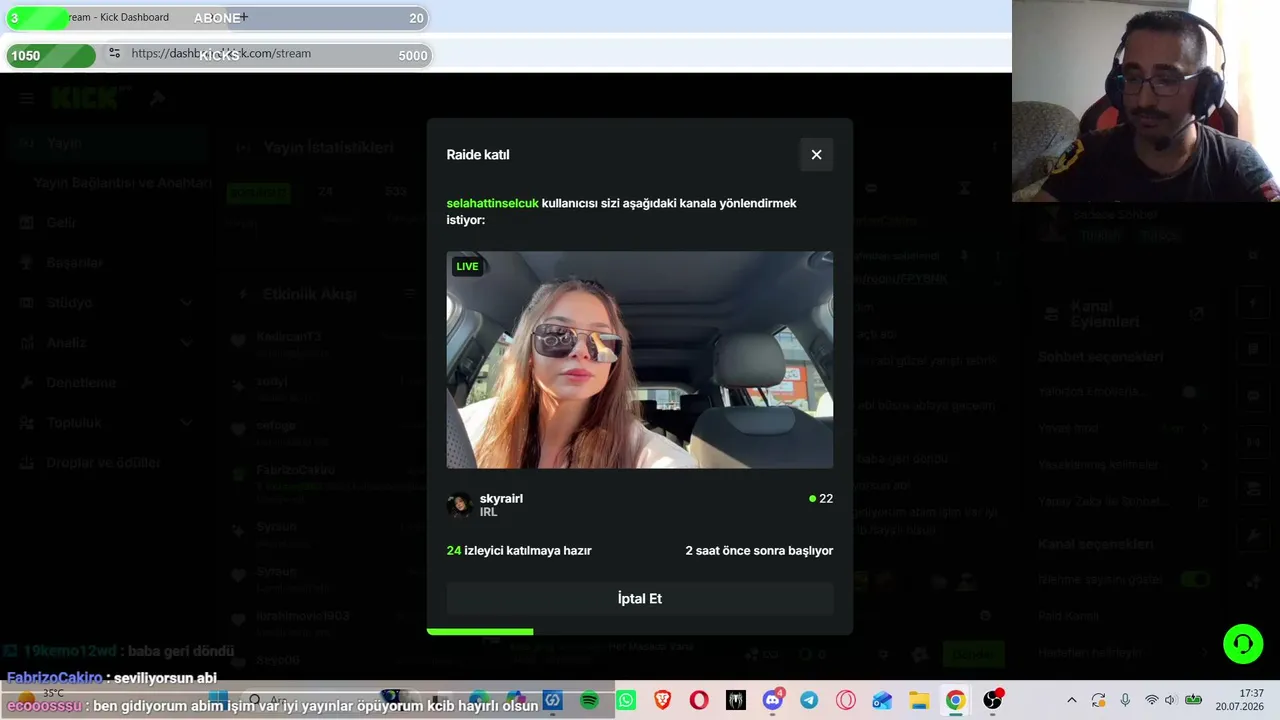Open WhatsApp from the taskbar
Image resolution: width=1280 pixels, height=720 pixels.
626,701
